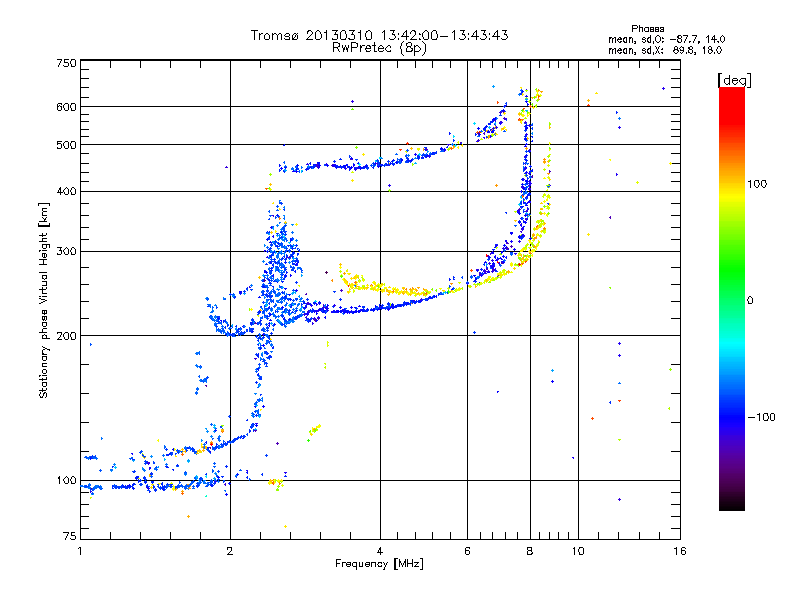Viewport: 800px width, 600px height.
Task: Click the colorbar tick label '-100'
Action: pos(761,417)
